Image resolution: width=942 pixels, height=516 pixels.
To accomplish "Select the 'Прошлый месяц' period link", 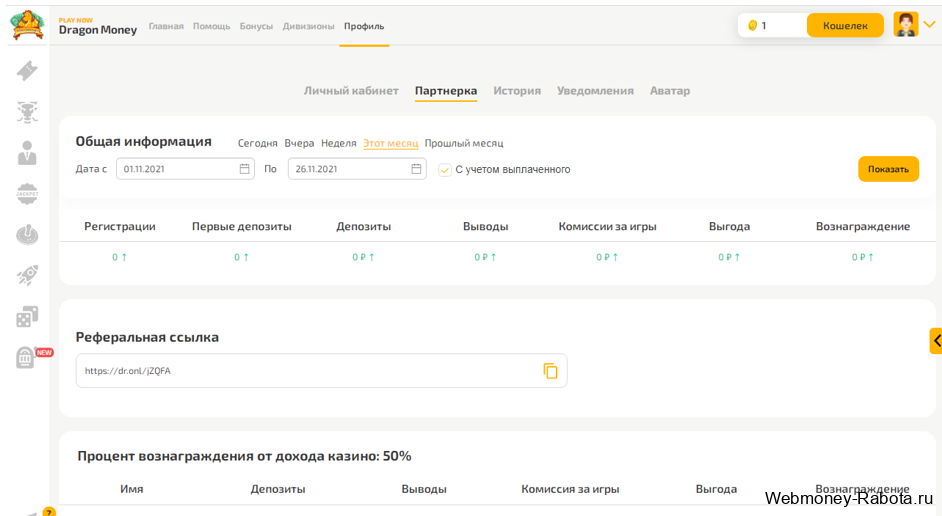I will tap(464, 144).
